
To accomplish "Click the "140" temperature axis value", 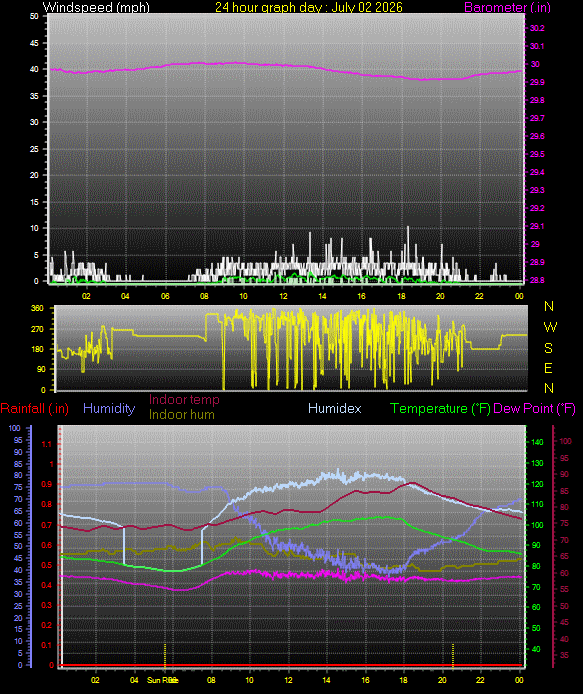I will (x=537, y=442).
